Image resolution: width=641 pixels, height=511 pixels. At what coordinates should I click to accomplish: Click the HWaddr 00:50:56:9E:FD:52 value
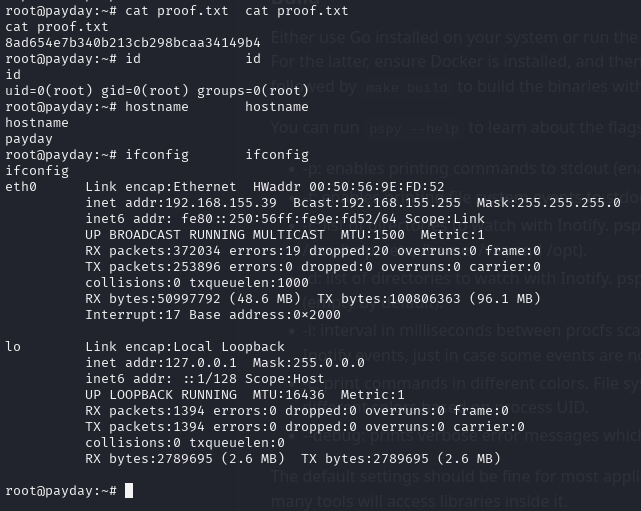click(x=348, y=187)
